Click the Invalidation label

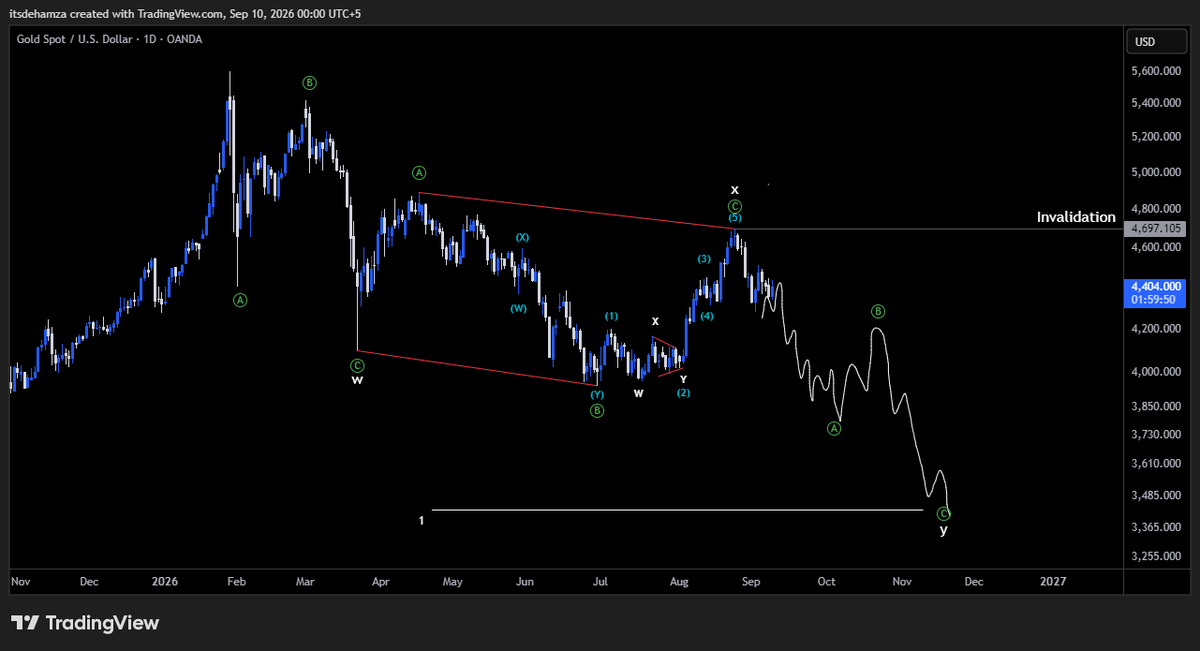(1076, 217)
